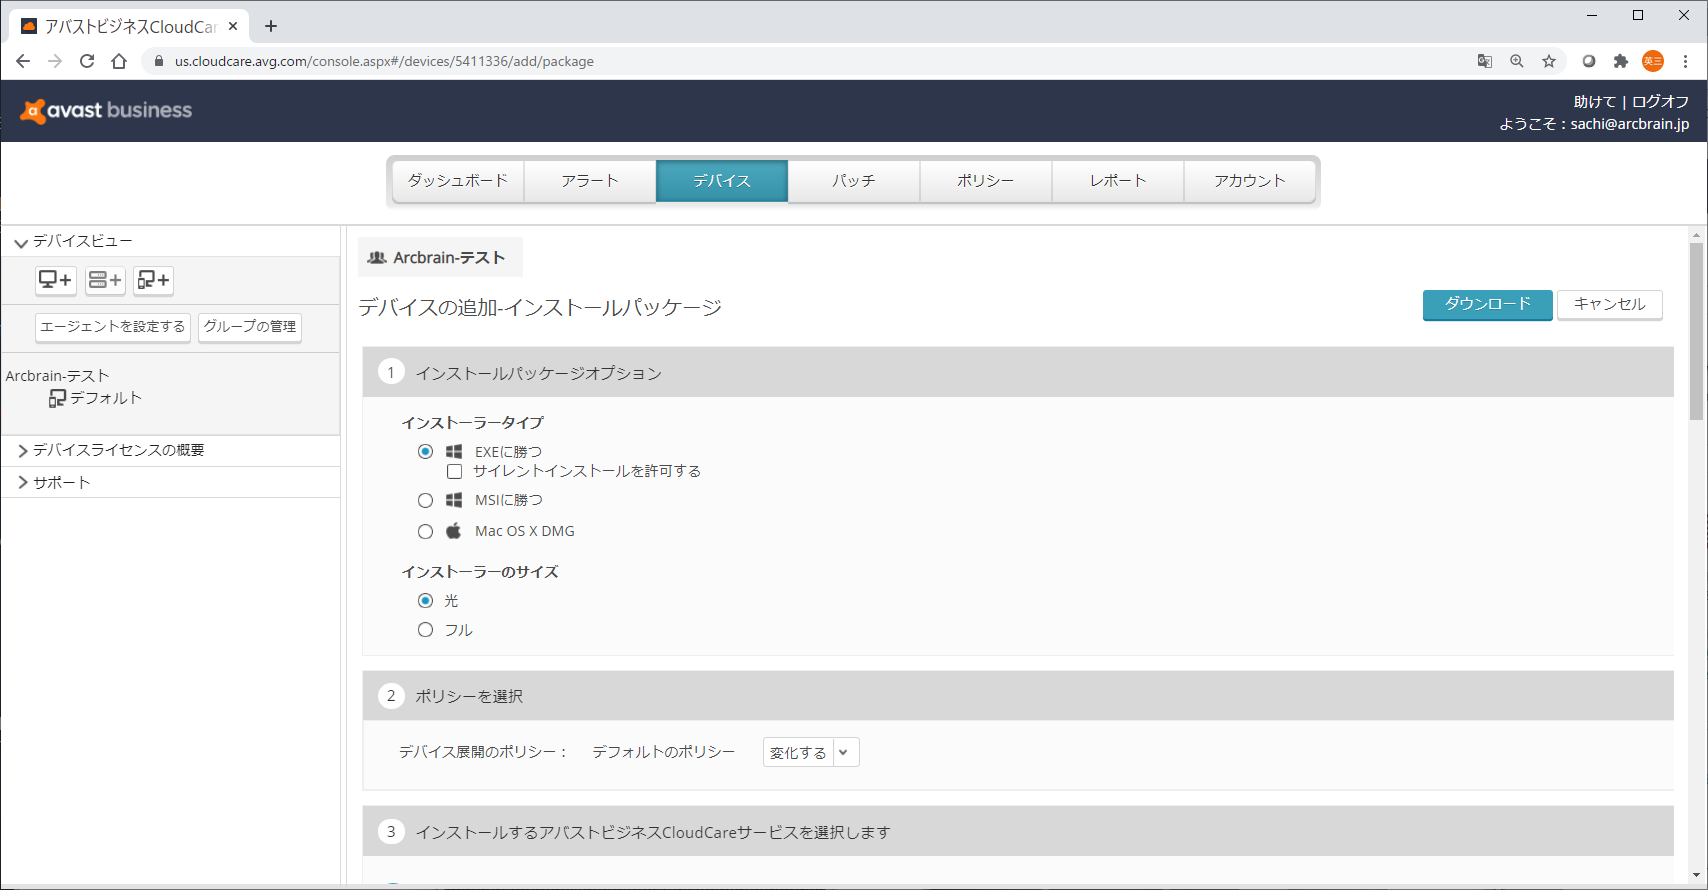Click the browser back arrow
The width and height of the screenshot is (1708, 890).
tap(23, 61)
